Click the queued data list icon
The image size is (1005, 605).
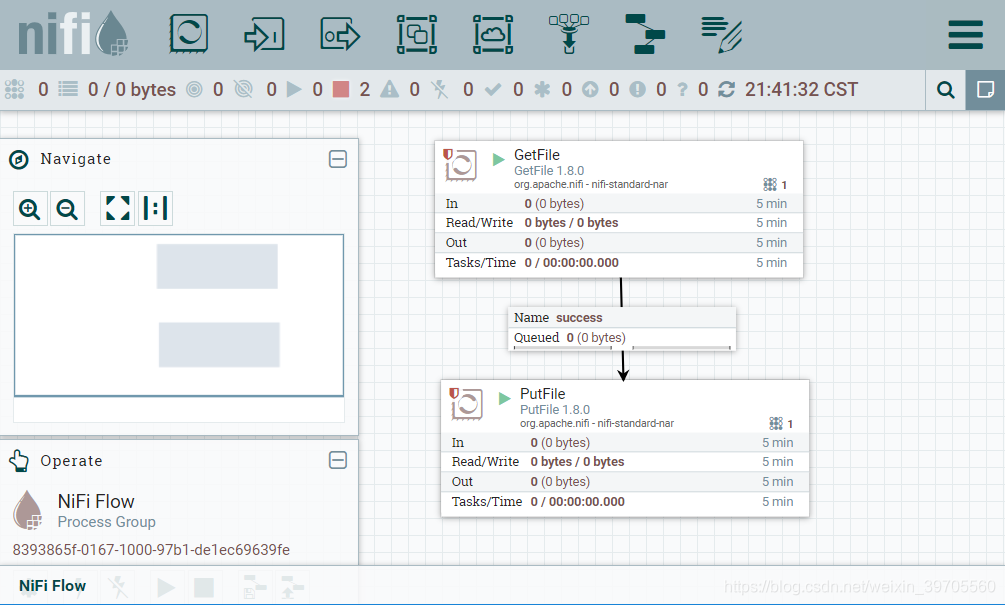tap(68, 89)
